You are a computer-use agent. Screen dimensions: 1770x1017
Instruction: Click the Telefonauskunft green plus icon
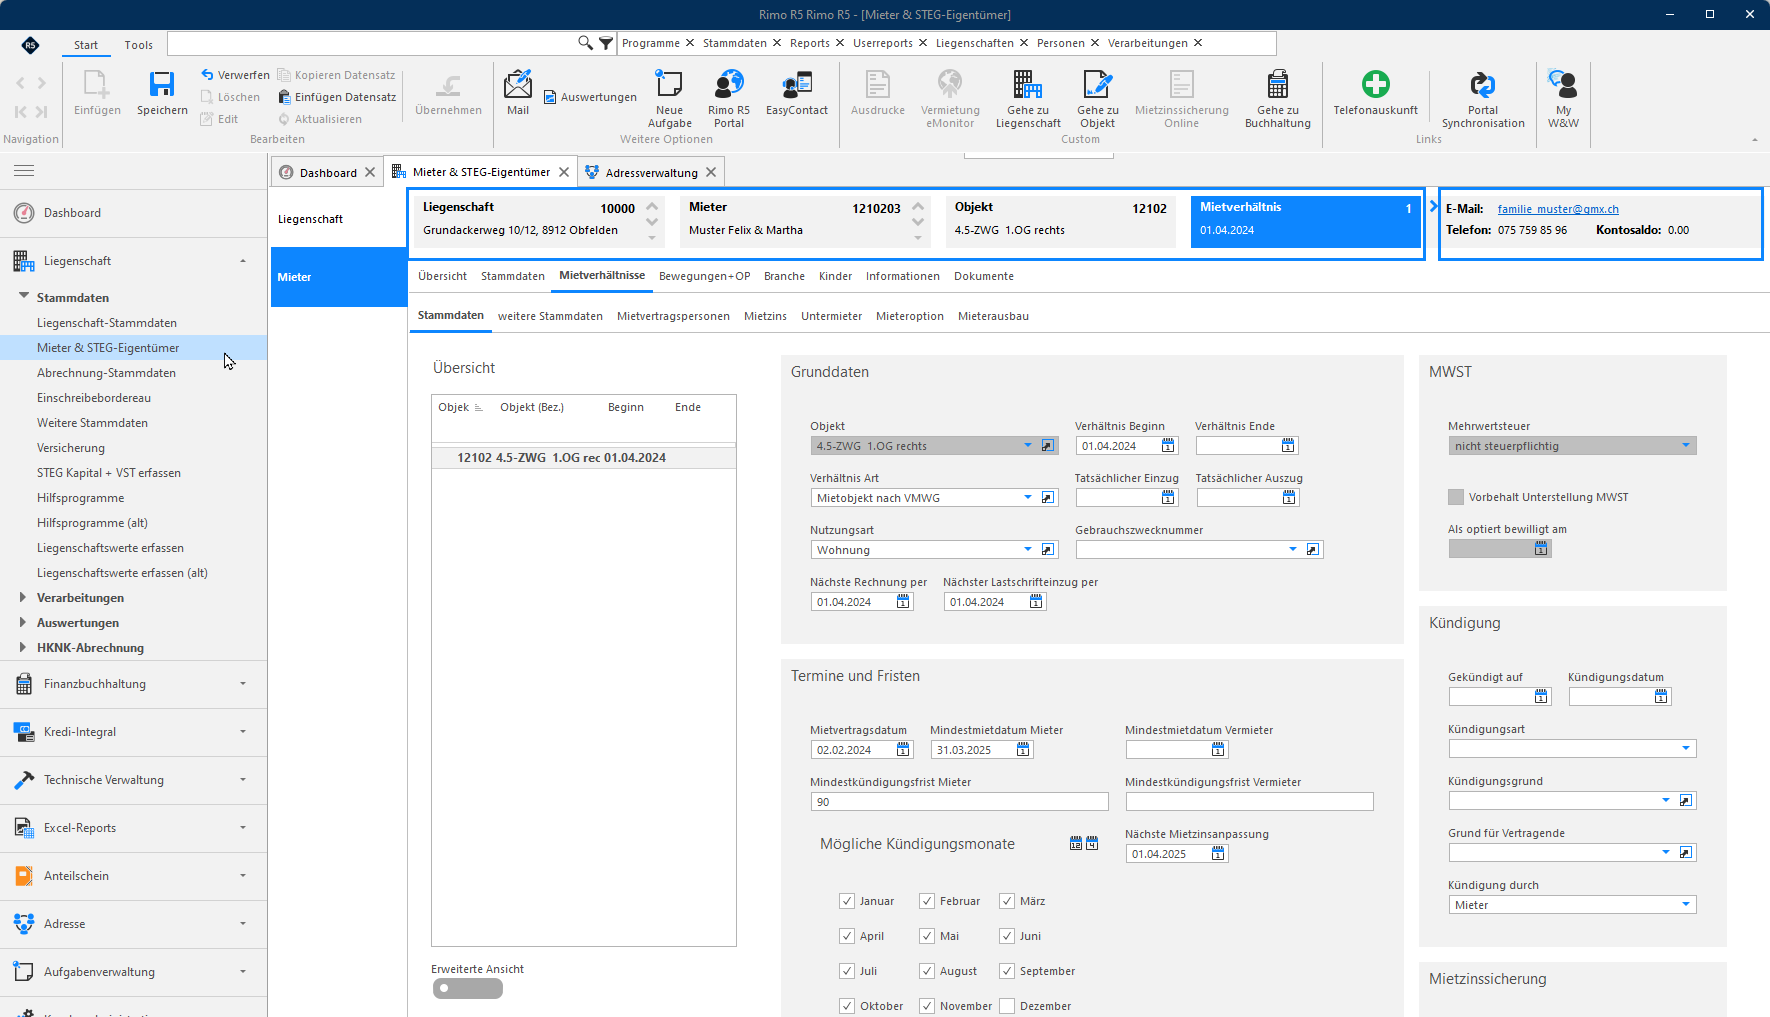1376,84
